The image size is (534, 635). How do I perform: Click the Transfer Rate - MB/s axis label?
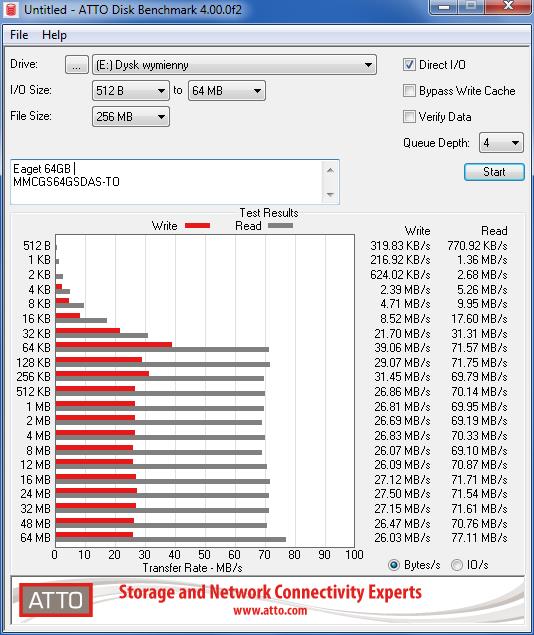[192, 568]
